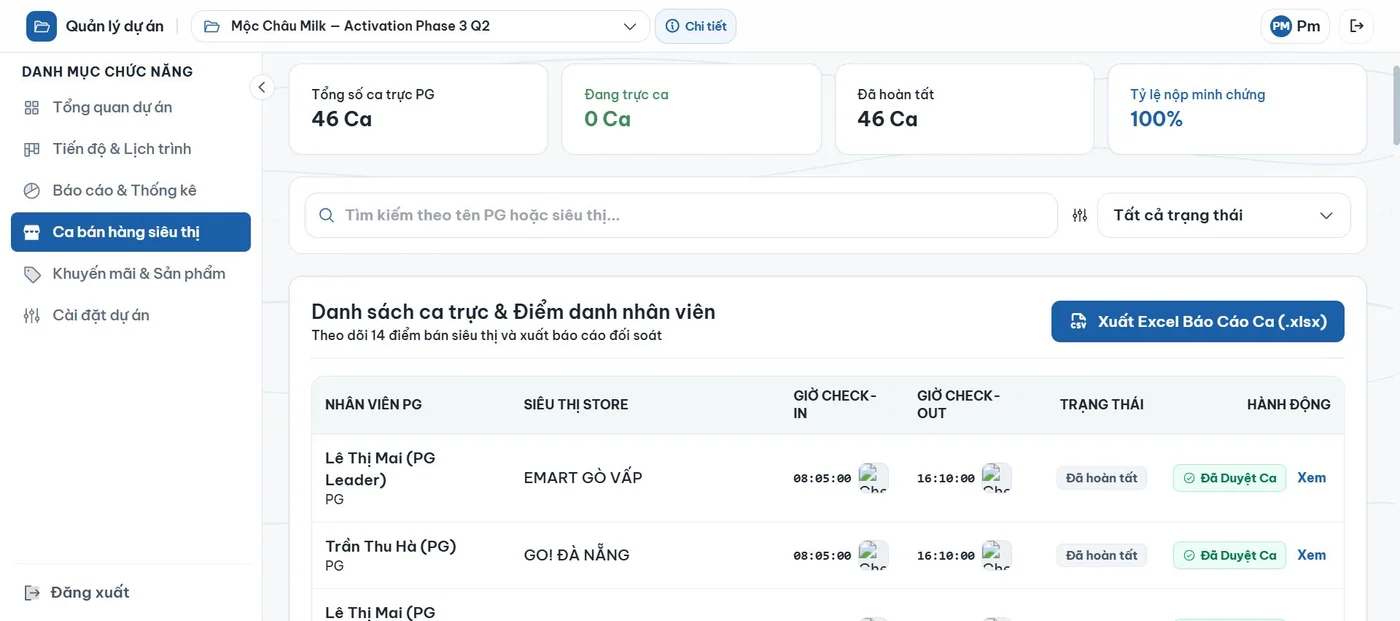Click the Khuyến mãi & Sản phẩm tag icon
Image resolution: width=1400 pixels, height=621 pixels.
pos(32,273)
